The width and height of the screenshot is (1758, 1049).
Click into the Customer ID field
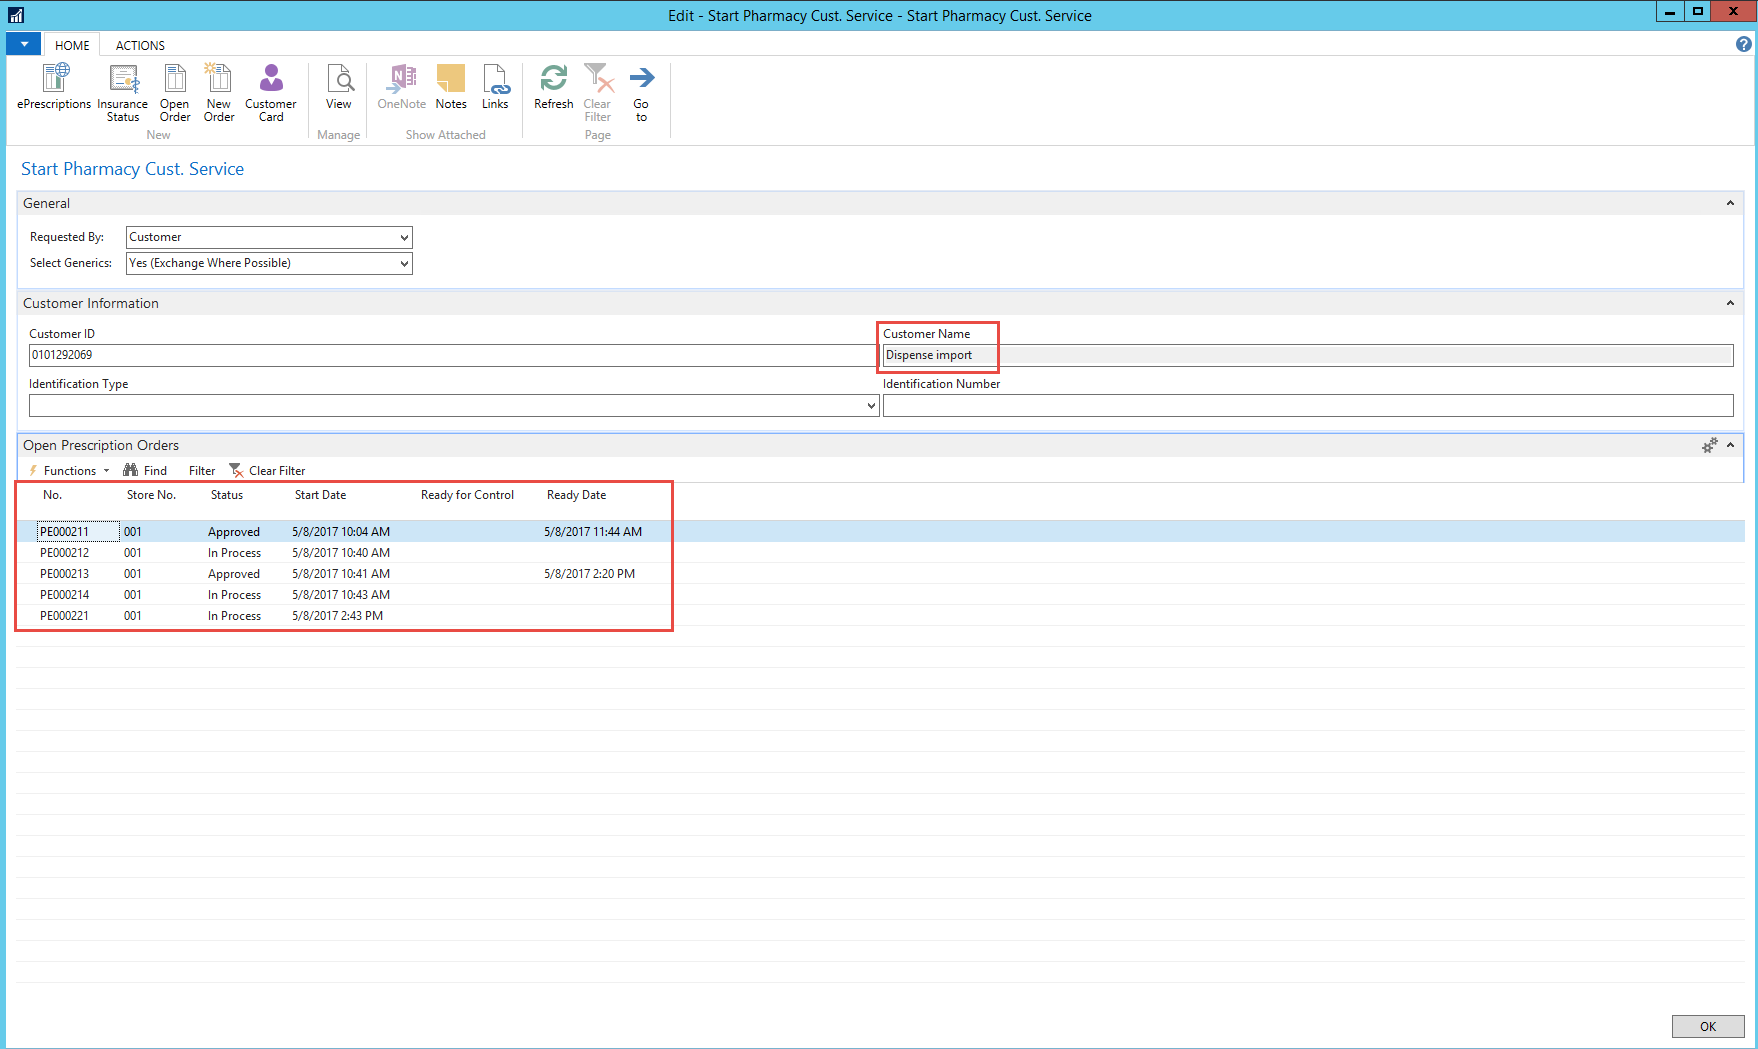tap(450, 355)
